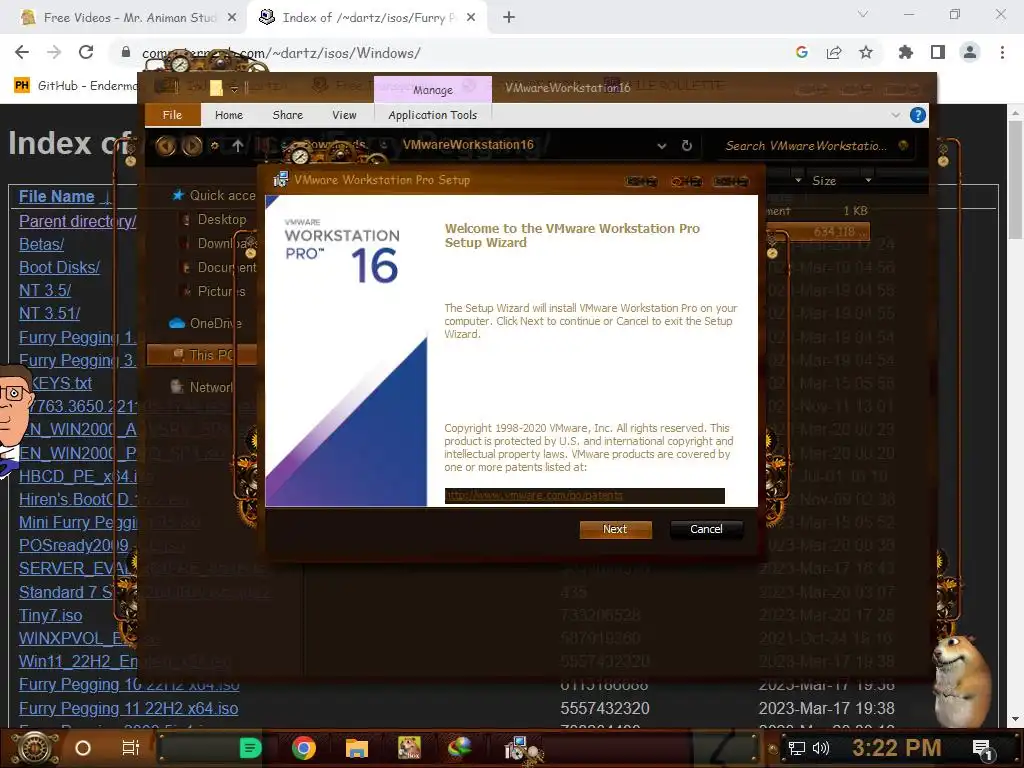Open volume control in system tray
The width and height of the screenshot is (1024, 768).
821,748
